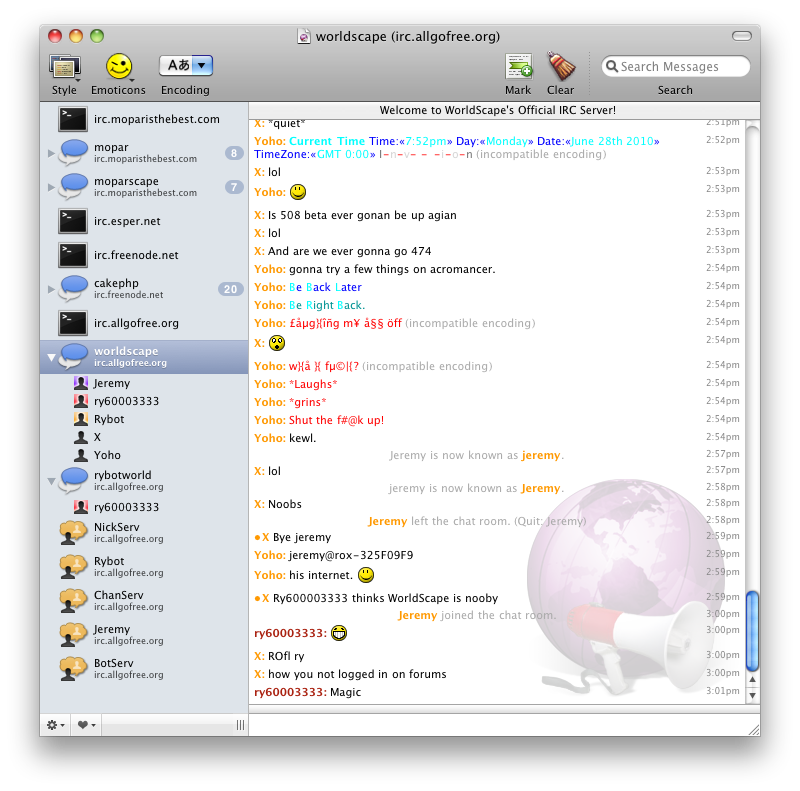Click Yoho's smiley emoticon at 2:53pm
800x791 pixels.
click(x=298, y=192)
